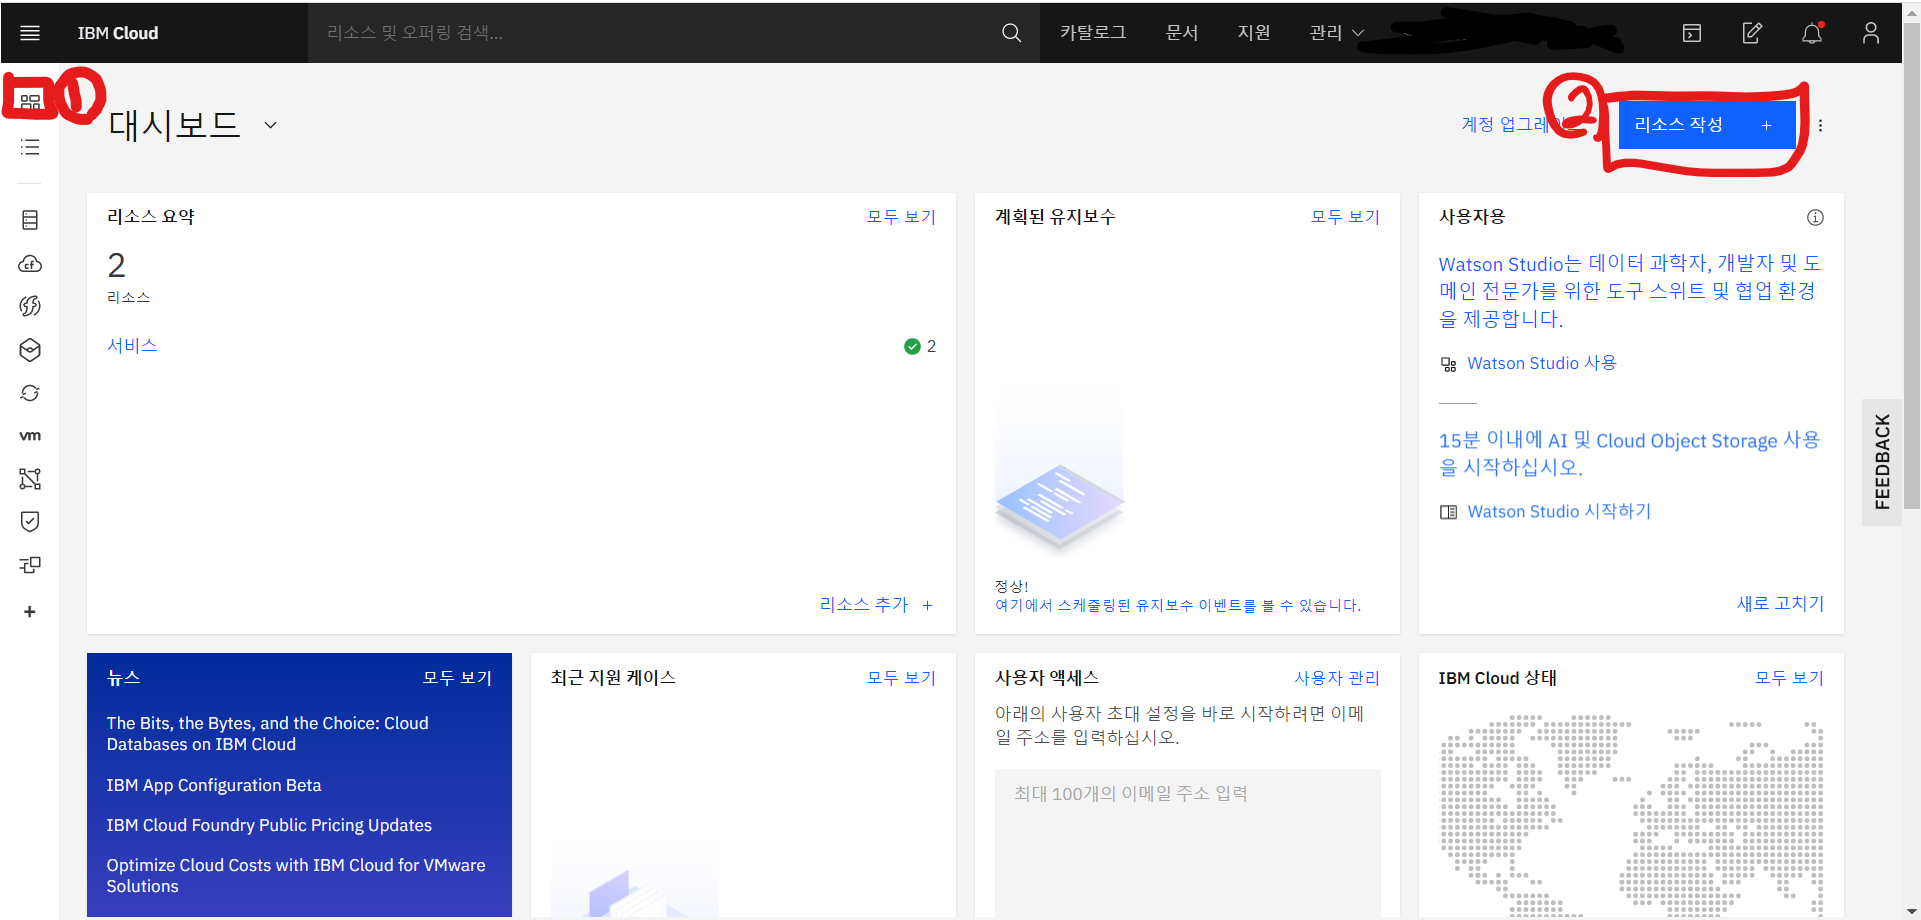The width and height of the screenshot is (1921, 920).
Task: Open the 지원 menu item
Action: [x=1254, y=33]
